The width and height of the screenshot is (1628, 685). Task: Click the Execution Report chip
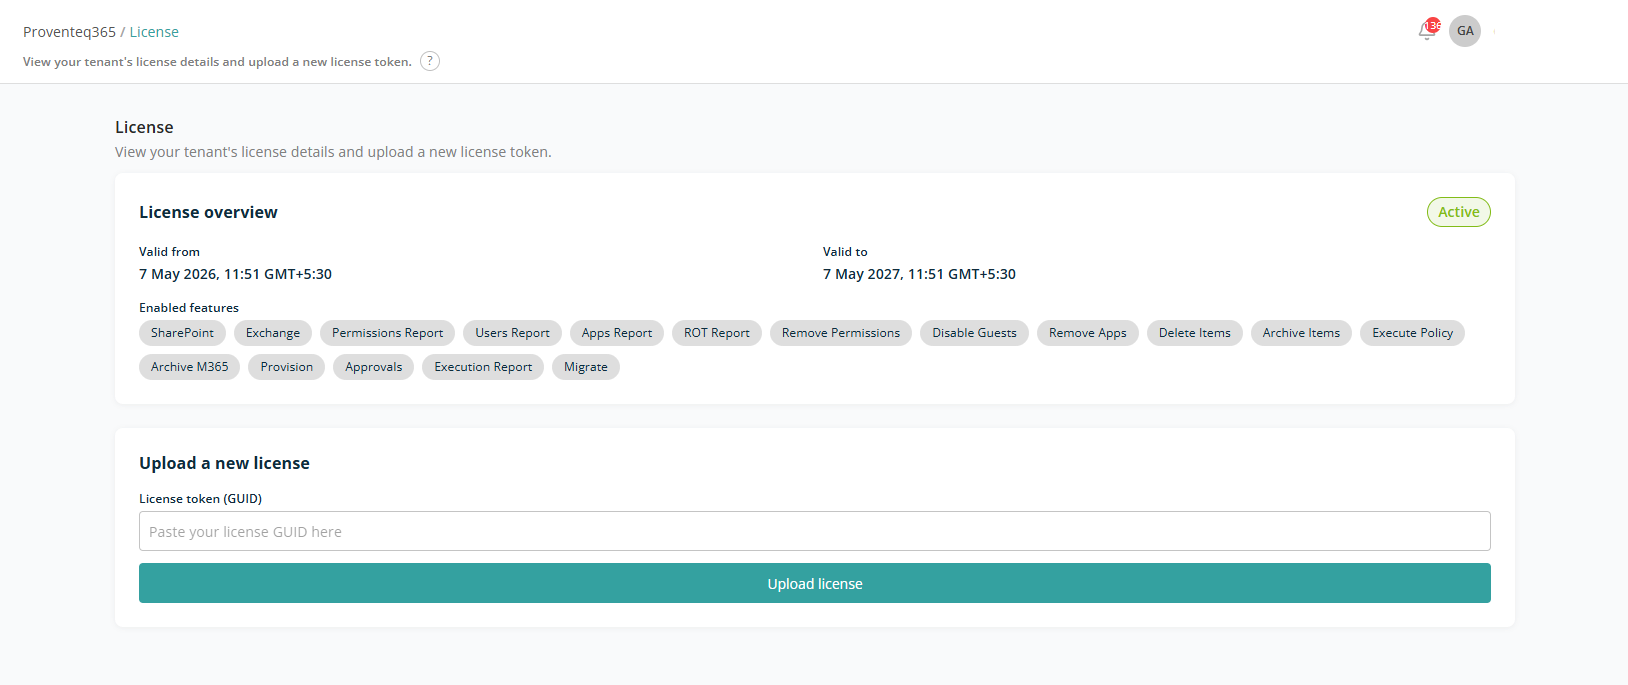pyautogui.click(x=483, y=367)
